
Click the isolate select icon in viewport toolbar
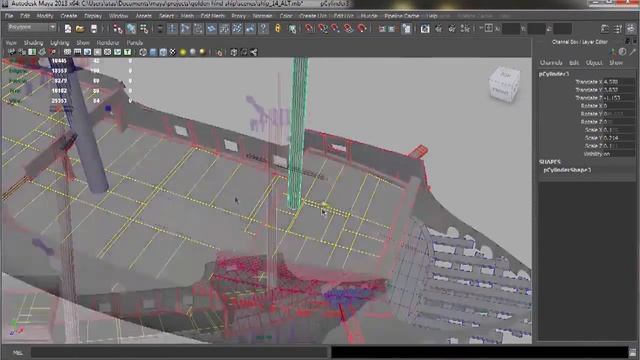point(220,52)
